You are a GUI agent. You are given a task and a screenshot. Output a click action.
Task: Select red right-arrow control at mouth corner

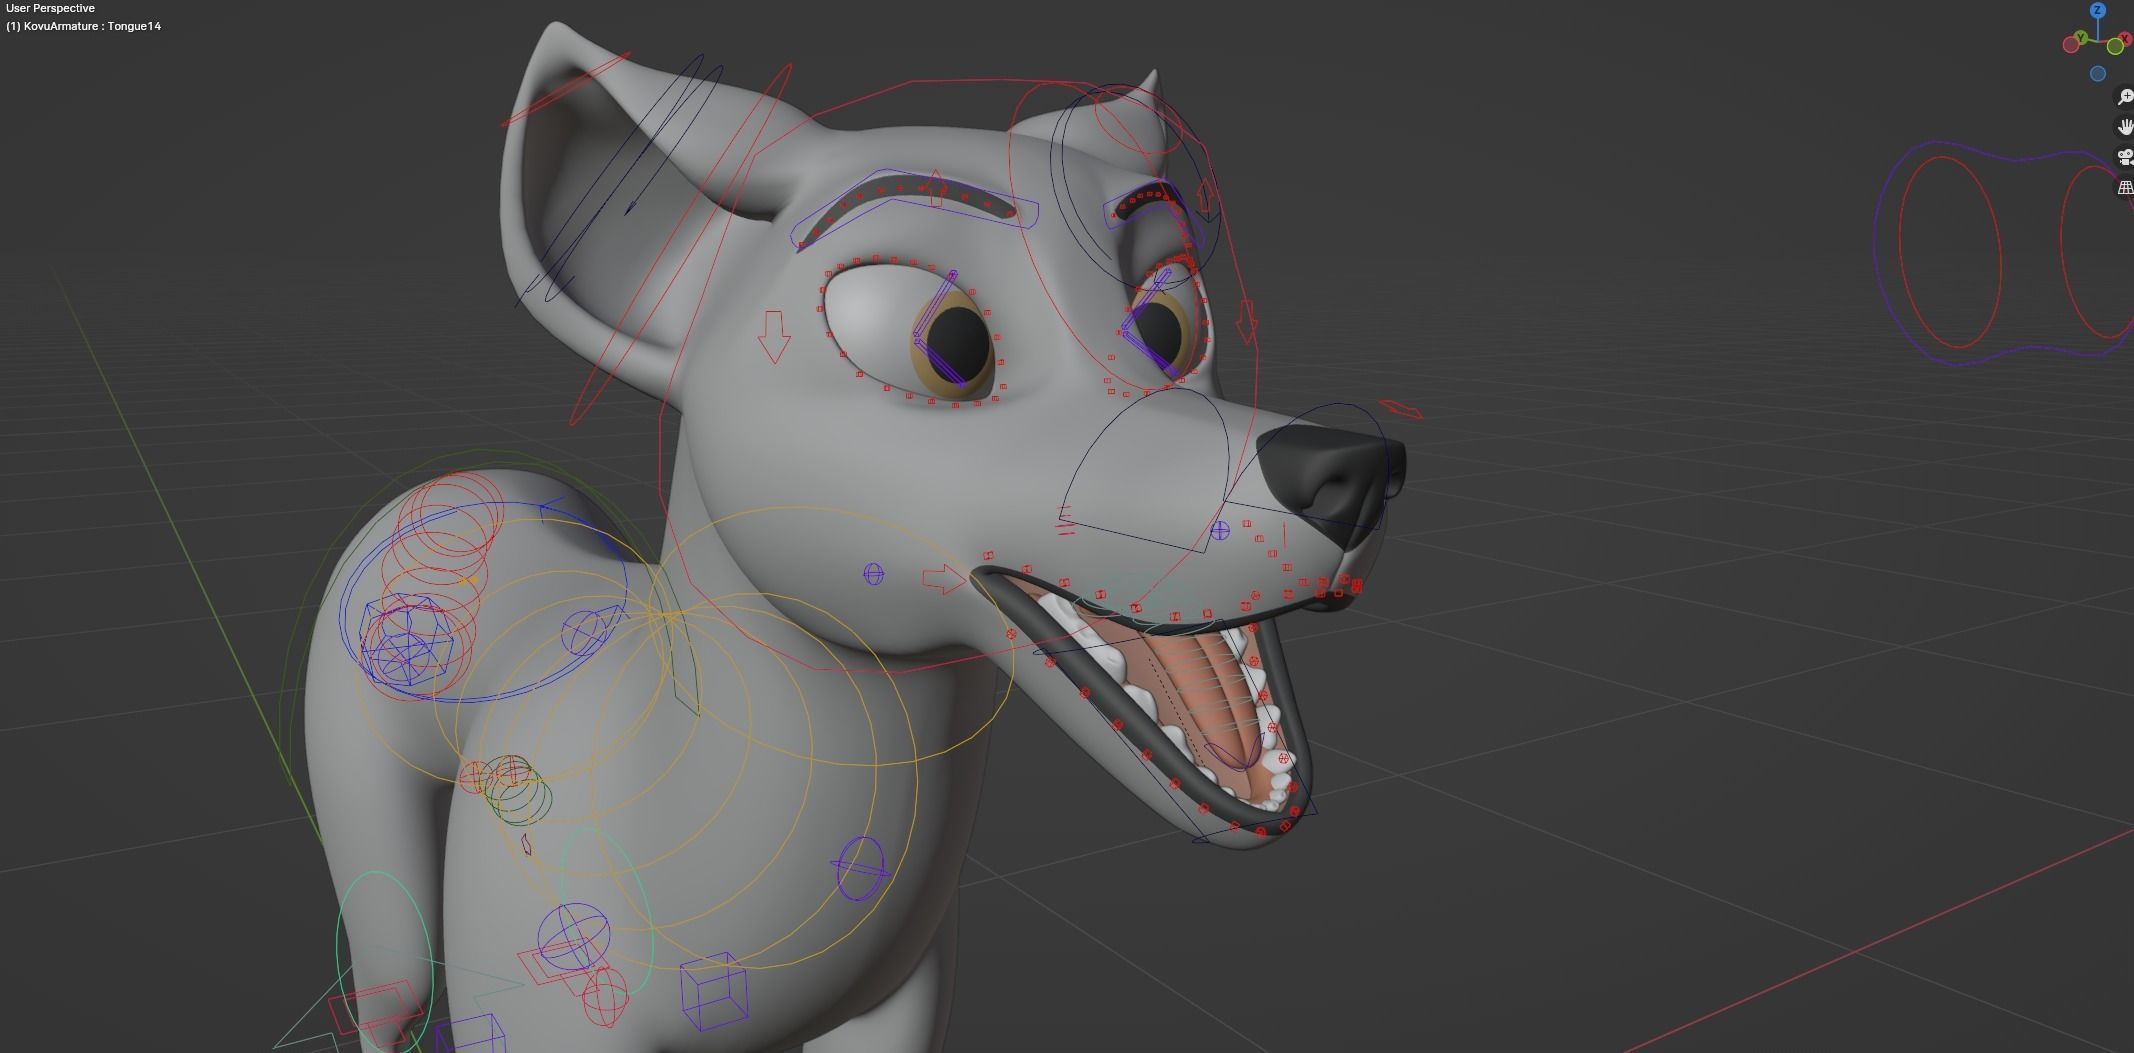coord(944,577)
